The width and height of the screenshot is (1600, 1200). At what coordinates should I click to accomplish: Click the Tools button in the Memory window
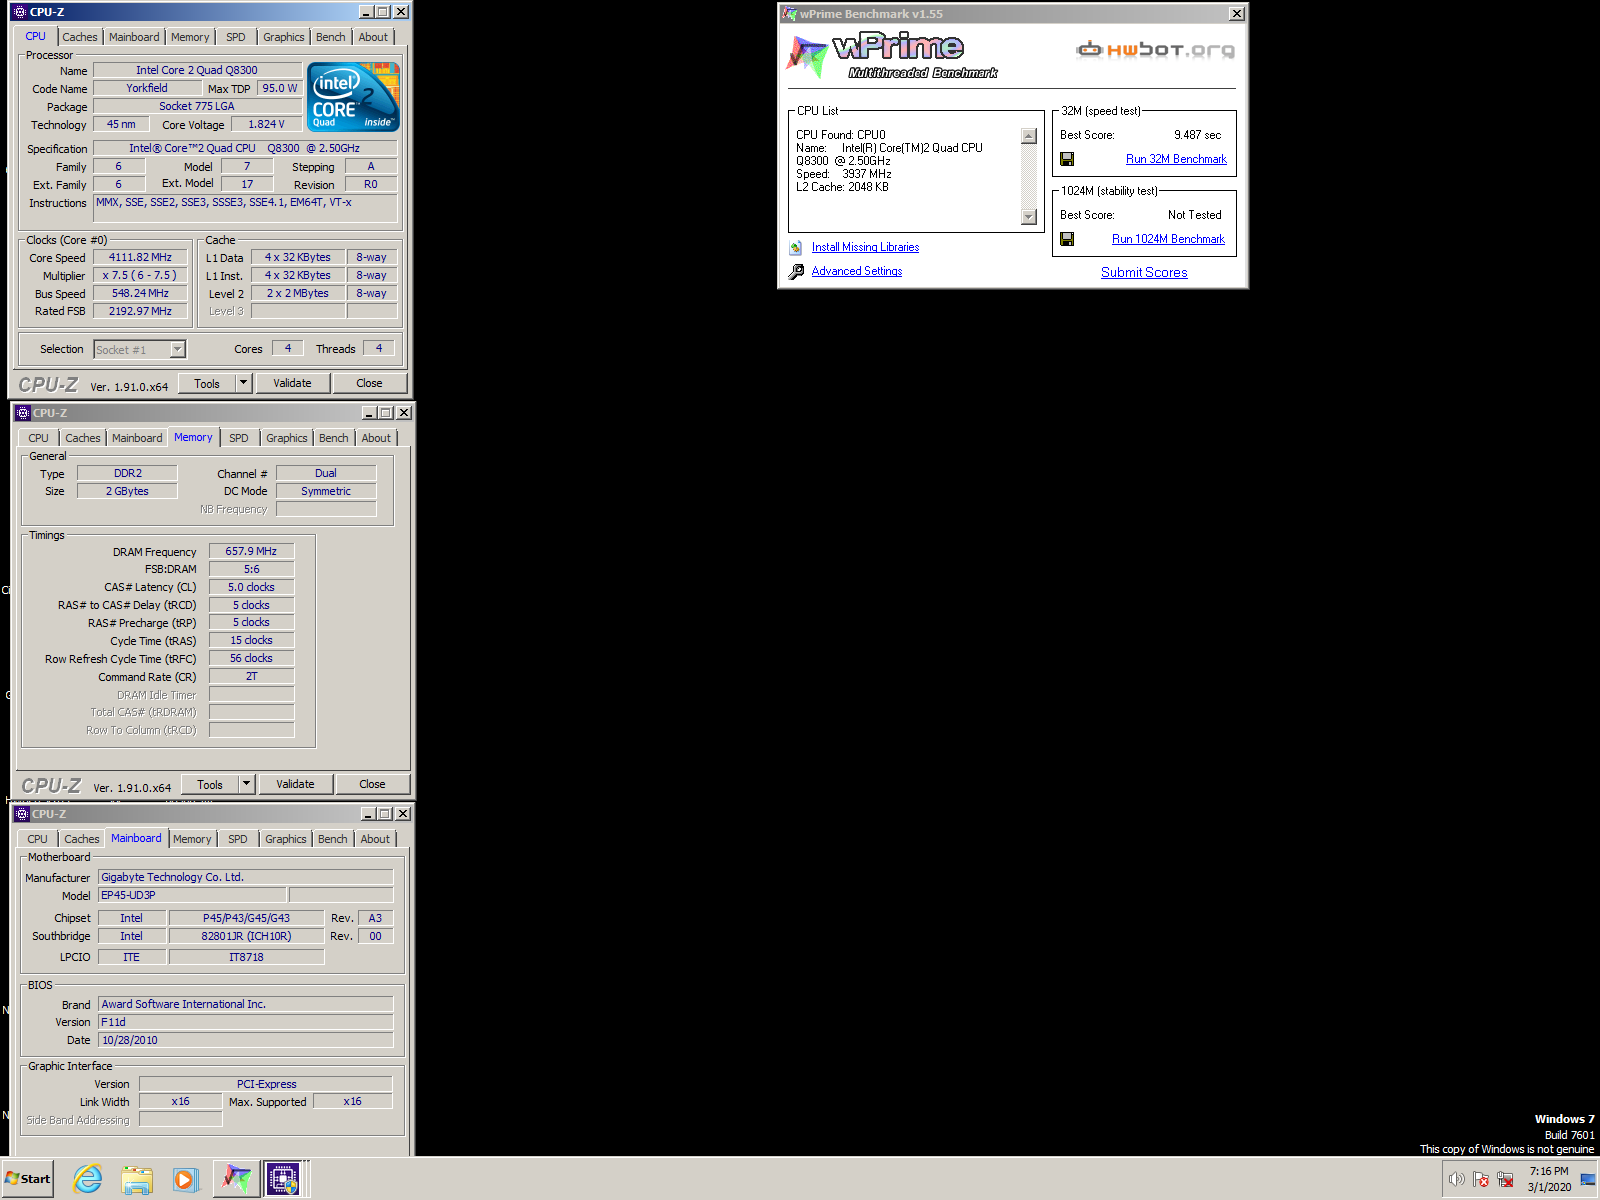tap(210, 784)
